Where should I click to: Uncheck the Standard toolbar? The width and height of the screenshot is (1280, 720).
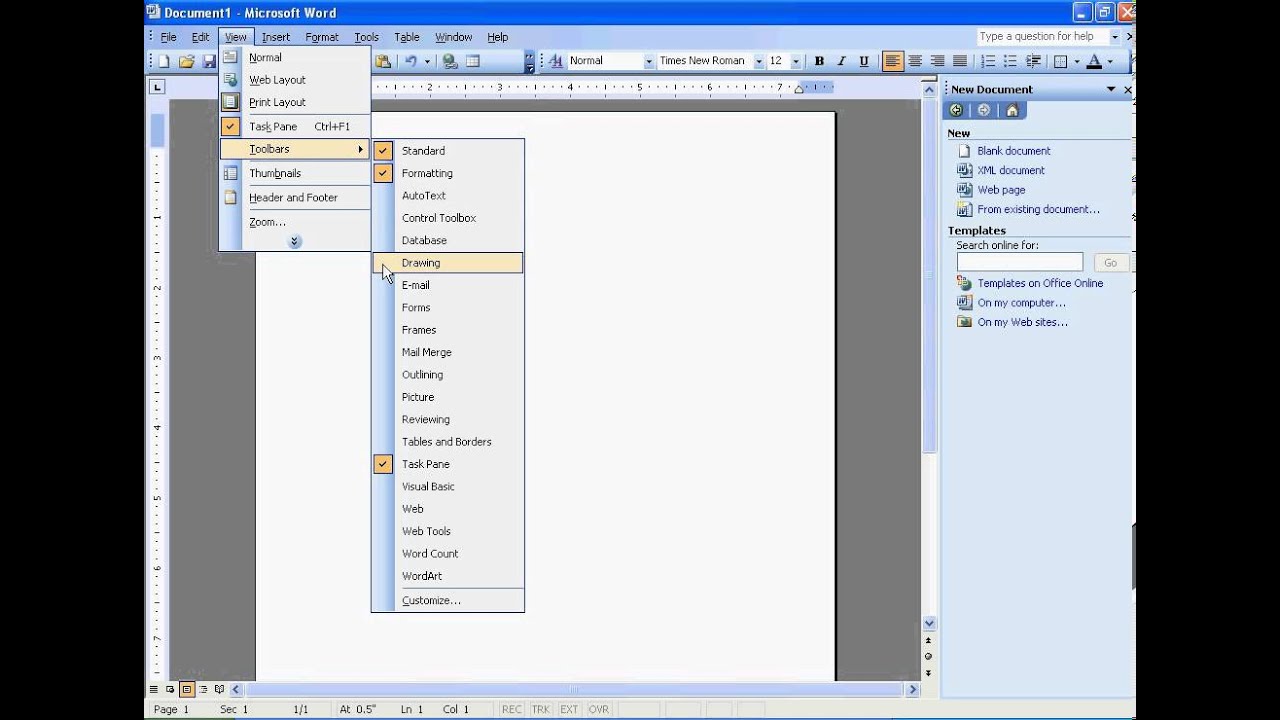[x=448, y=151]
